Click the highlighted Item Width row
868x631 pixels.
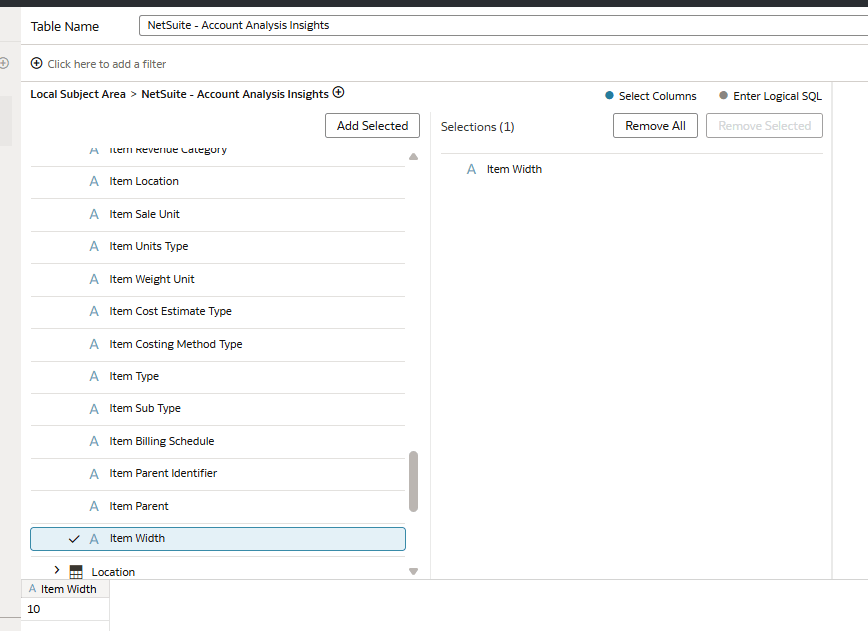coord(218,539)
